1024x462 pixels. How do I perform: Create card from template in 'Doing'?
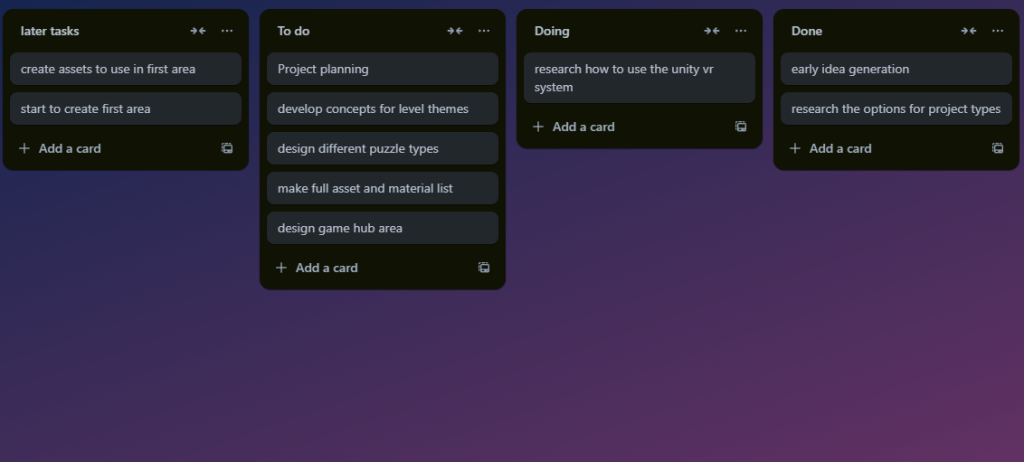click(x=741, y=127)
